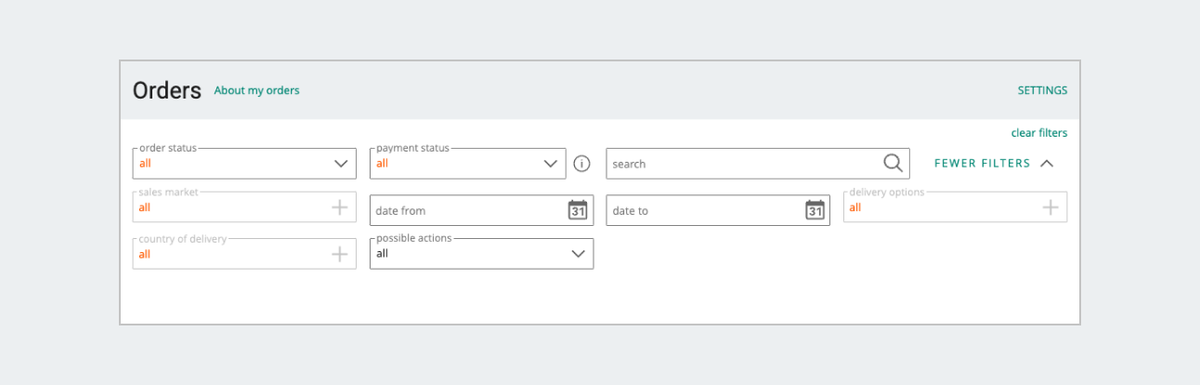Screen dimensions: 1200x385
Task: Open the date to calendar icon
Action: pyautogui.click(x=814, y=210)
